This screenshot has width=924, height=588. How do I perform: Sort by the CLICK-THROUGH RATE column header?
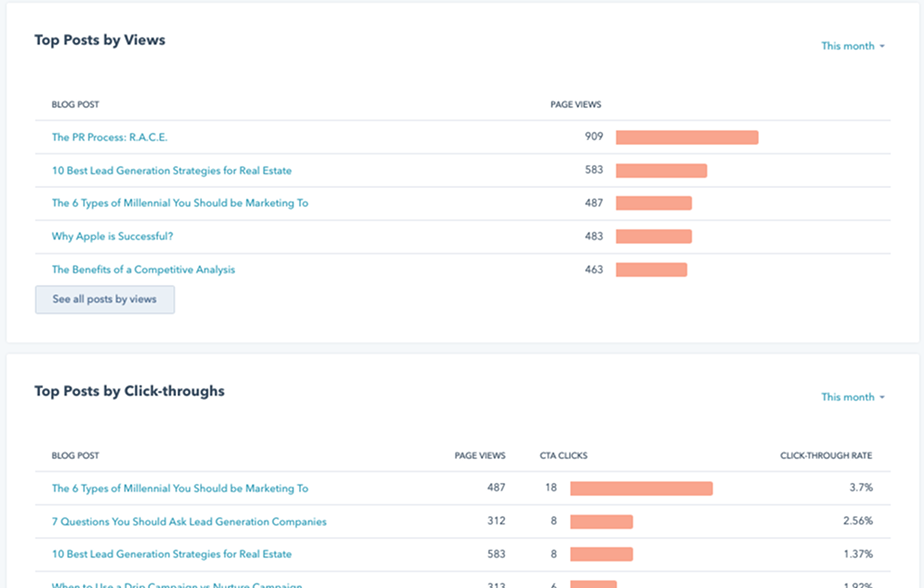826,456
